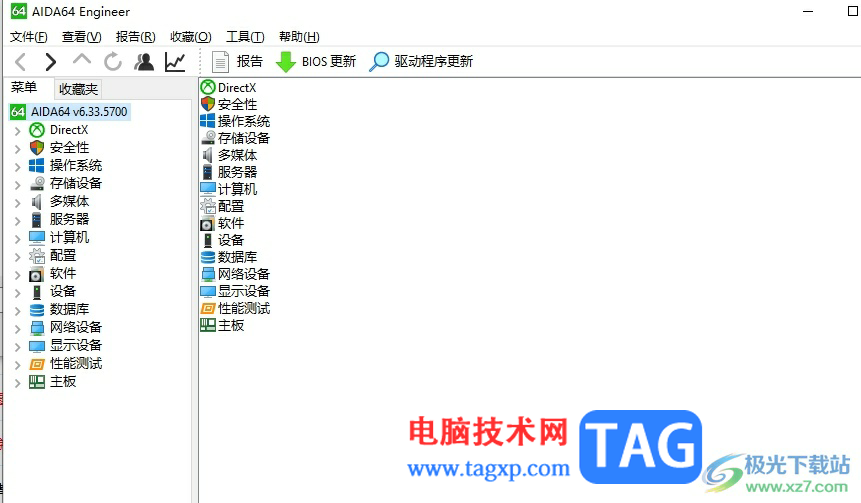Switch to the 菜单 tab
The height and width of the screenshot is (503, 861).
pyautogui.click(x=24, y=88)
